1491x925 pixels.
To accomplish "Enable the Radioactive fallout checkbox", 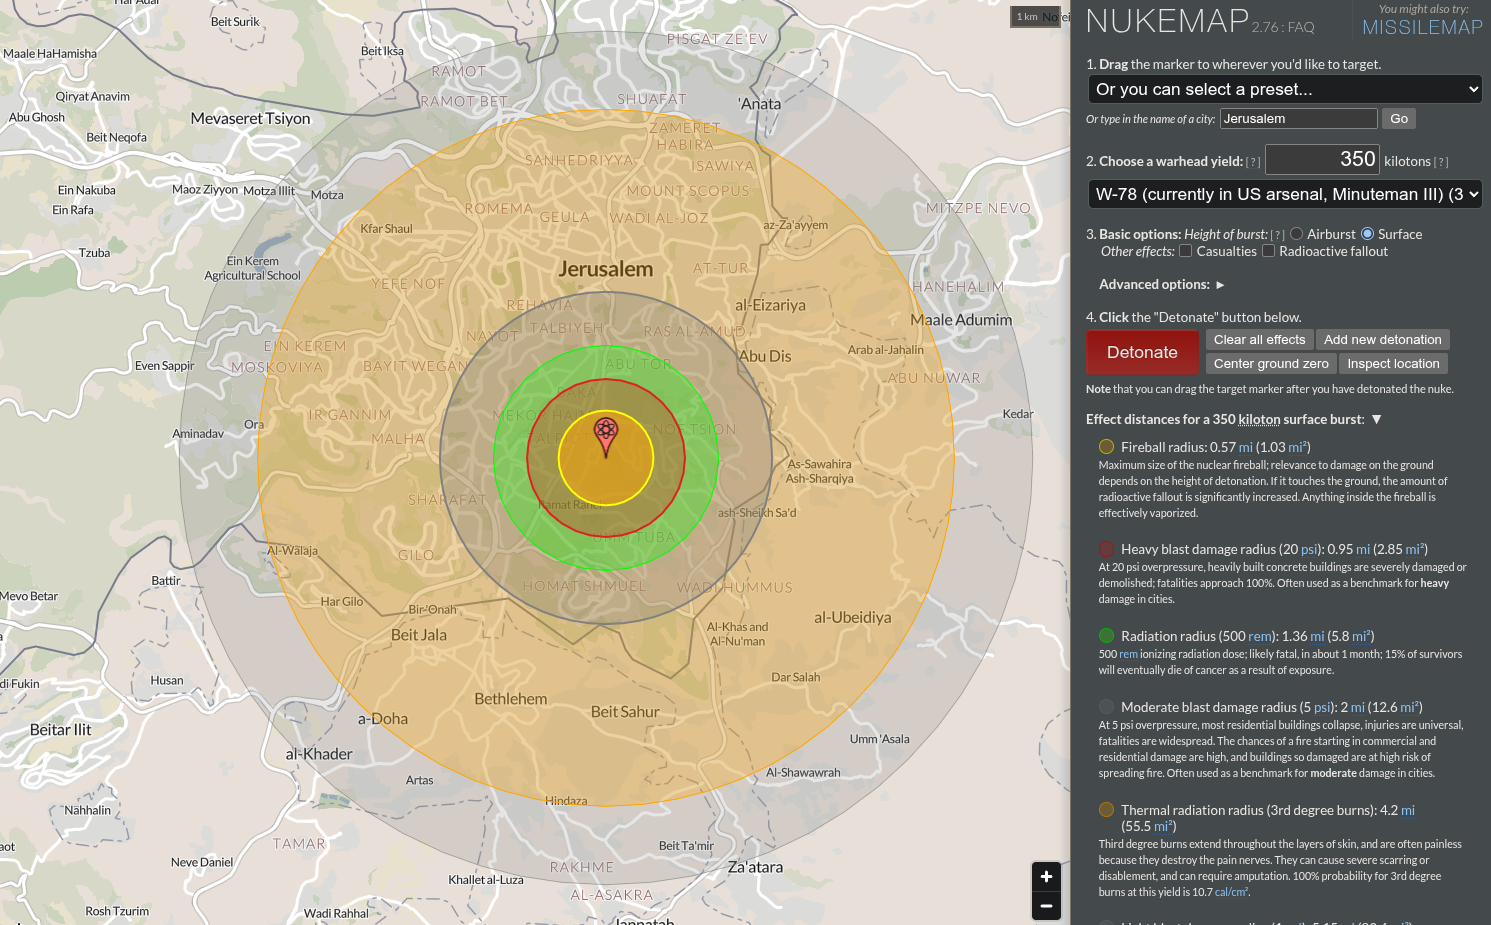I will (1268, 251).
